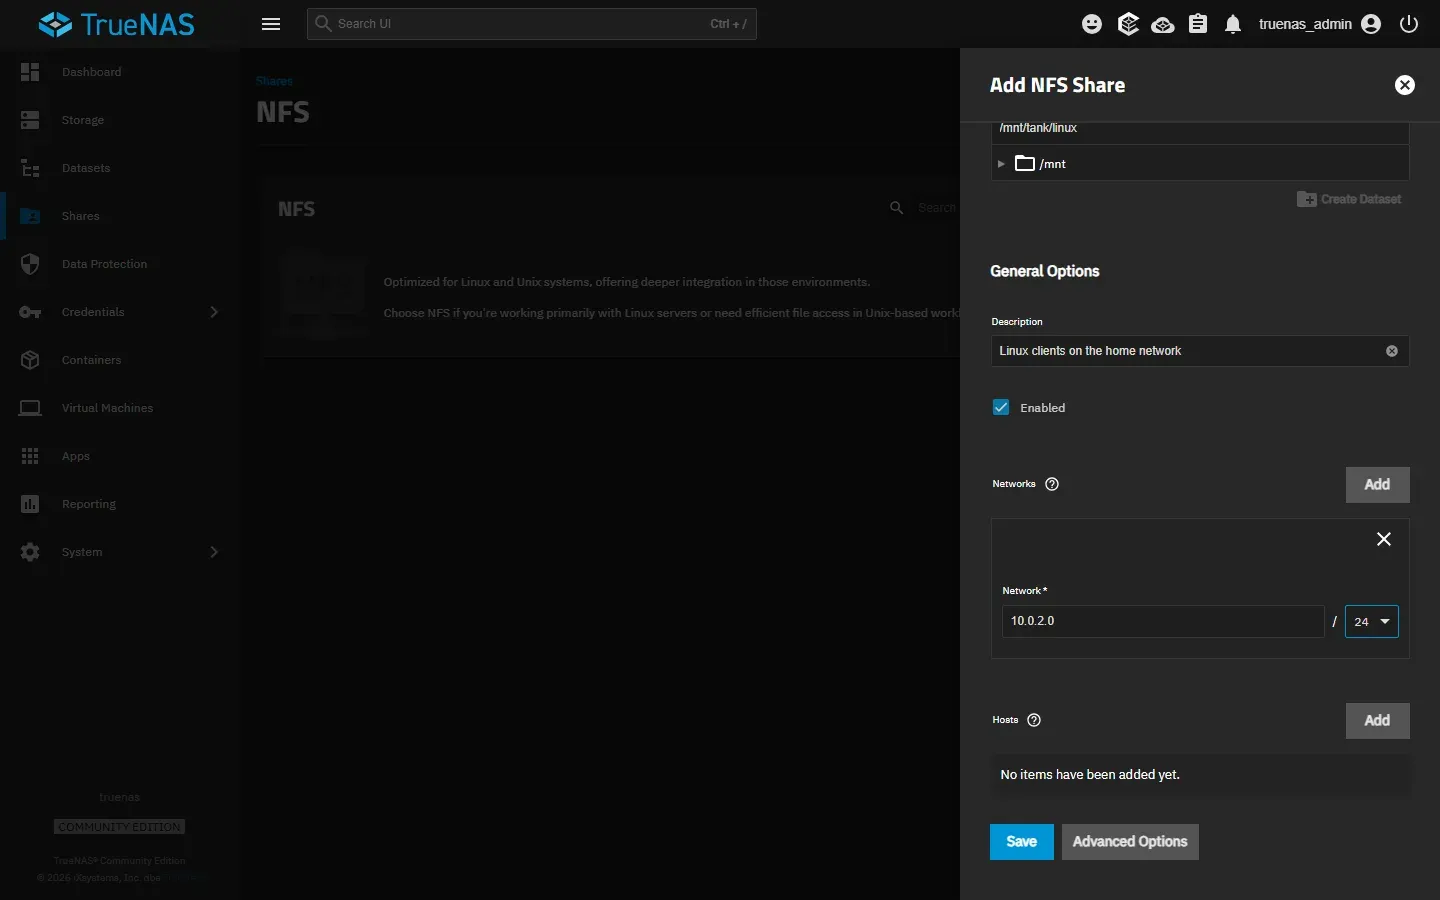
Task: Click the Shares breadcrumb link
Action: pyautogui.click(x=274, y=81)
